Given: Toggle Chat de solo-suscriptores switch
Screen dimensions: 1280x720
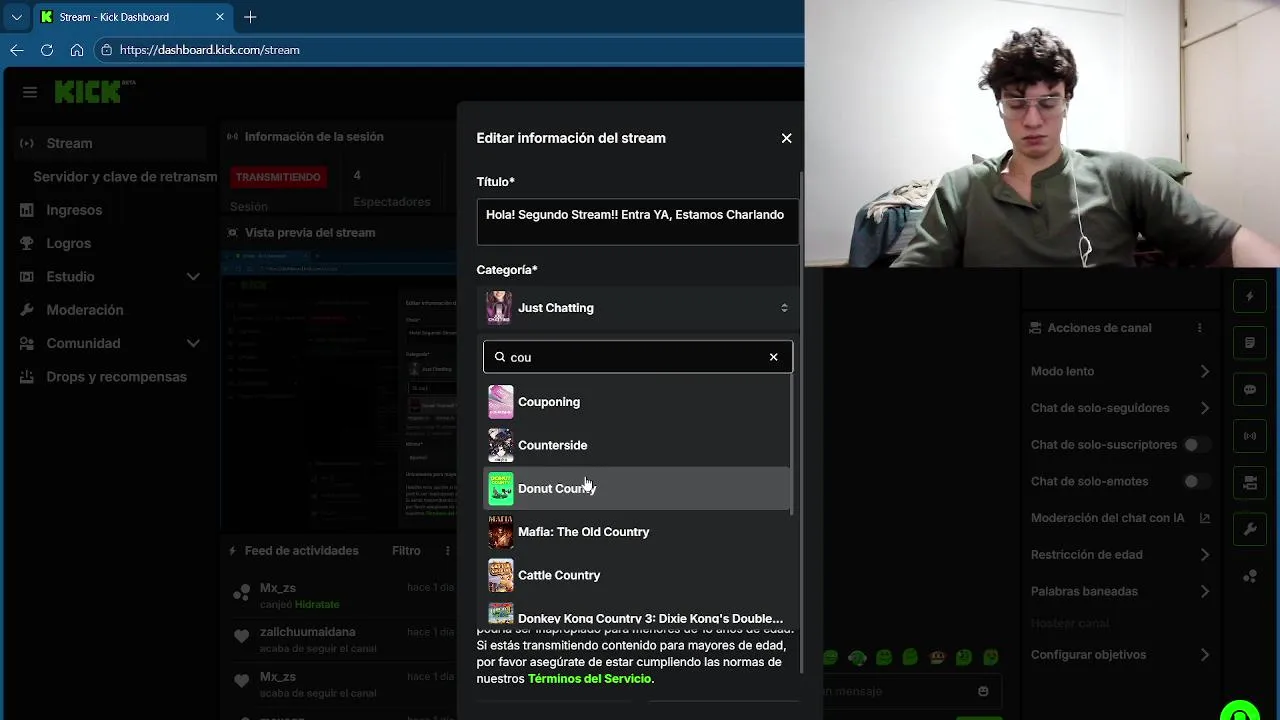Looking at the screenshot, I should (1196, 444).
